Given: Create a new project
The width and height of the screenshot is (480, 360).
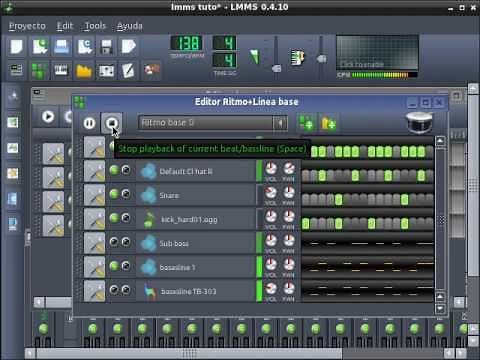Looking at the screenshot, I should pyautogui.click(x=17, y=46).
